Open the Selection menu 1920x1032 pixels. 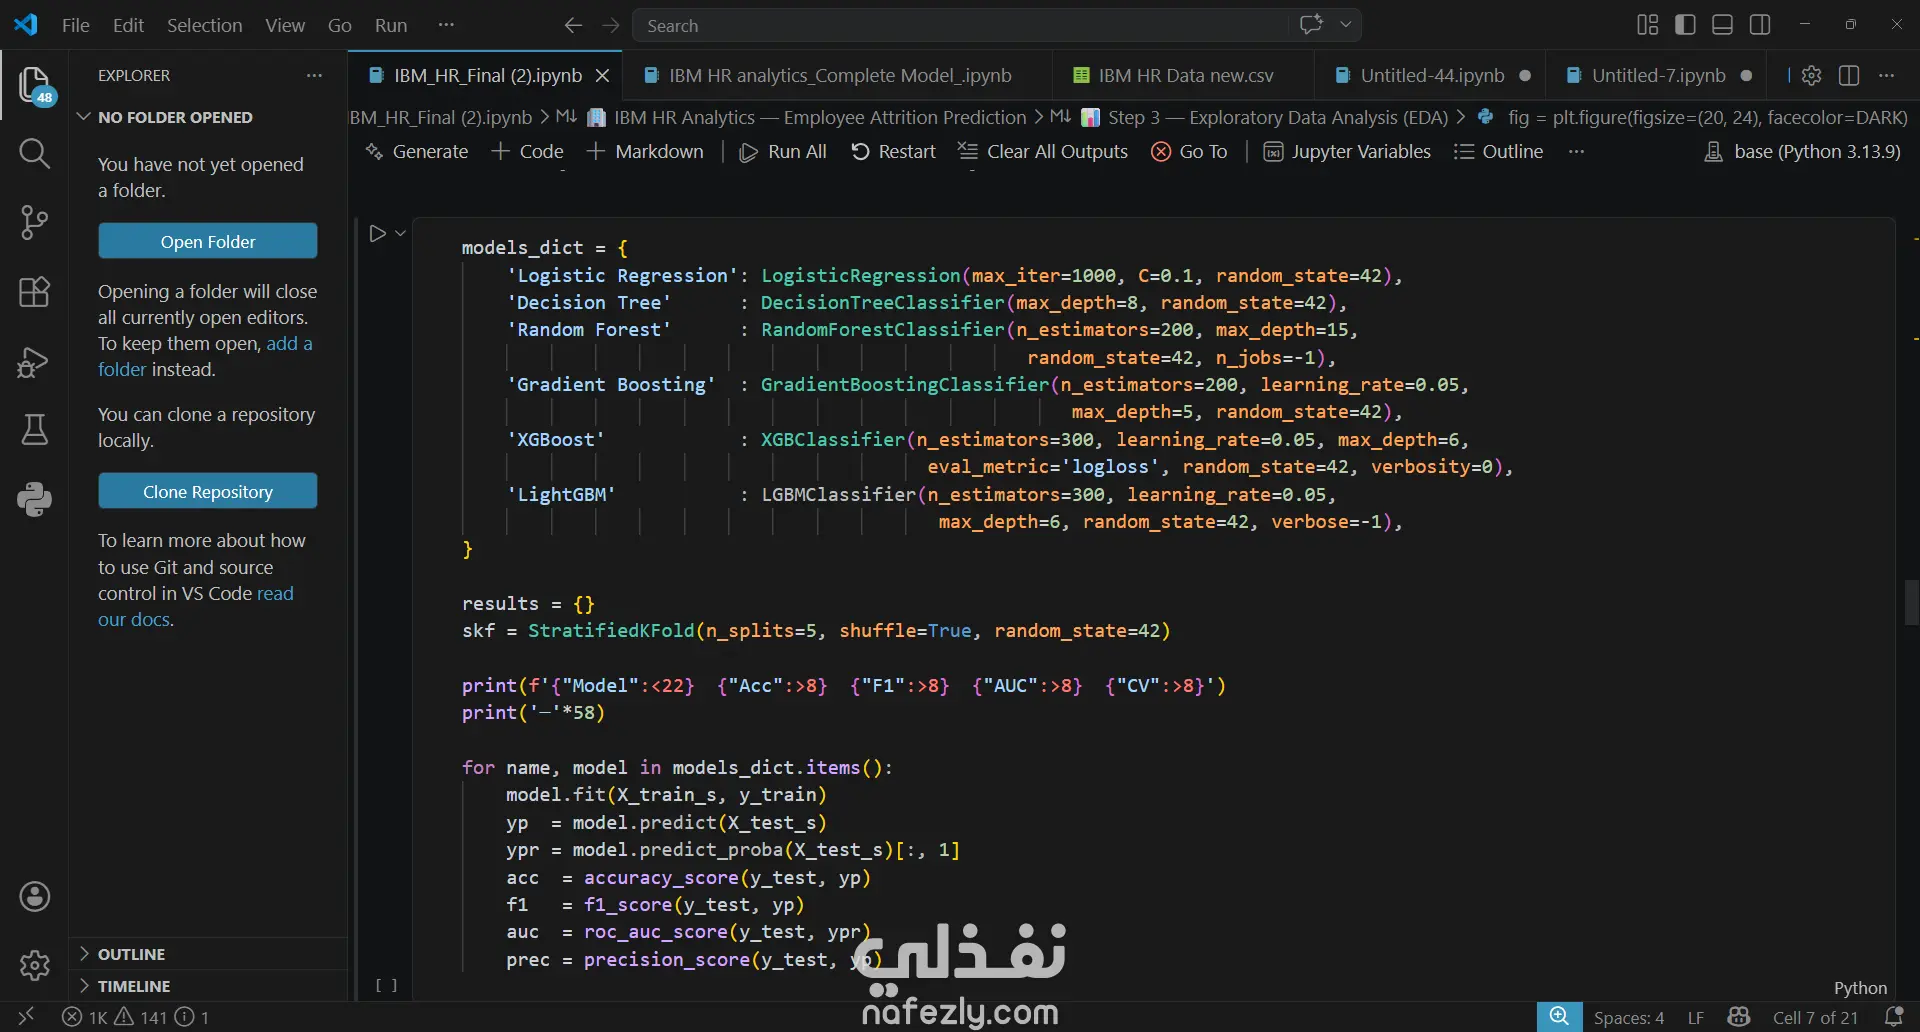204,25
